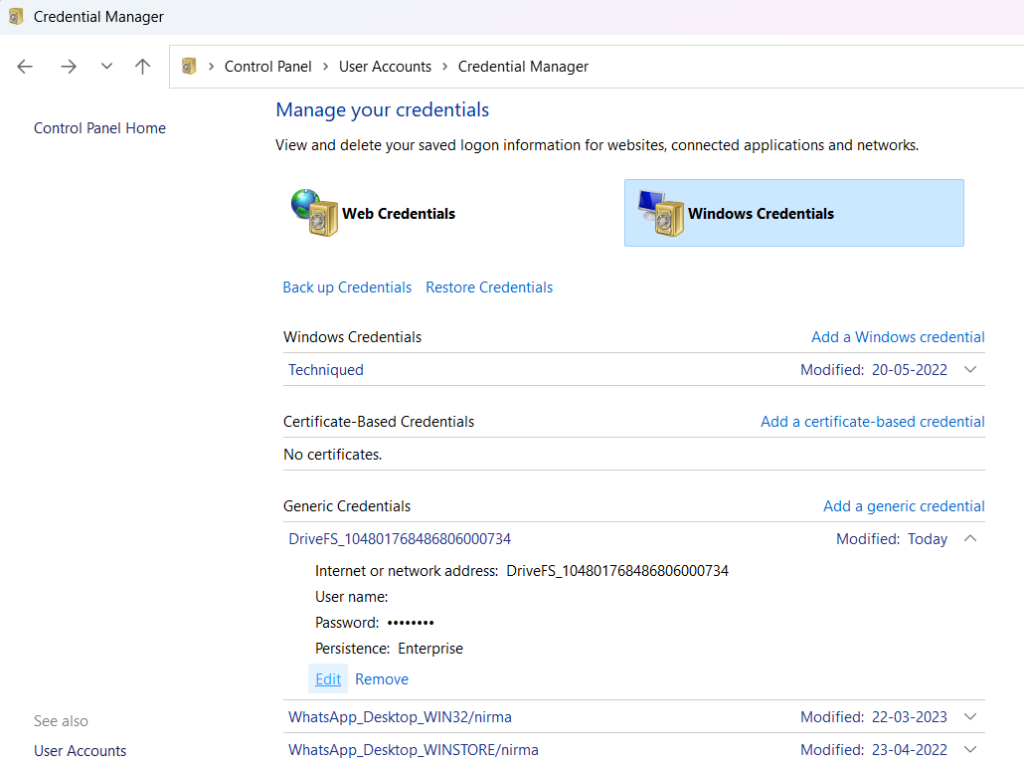The width and height of the screenshot is (1024, 765).
Task: Click the address bar safe icon
Action: click(189, 66)
